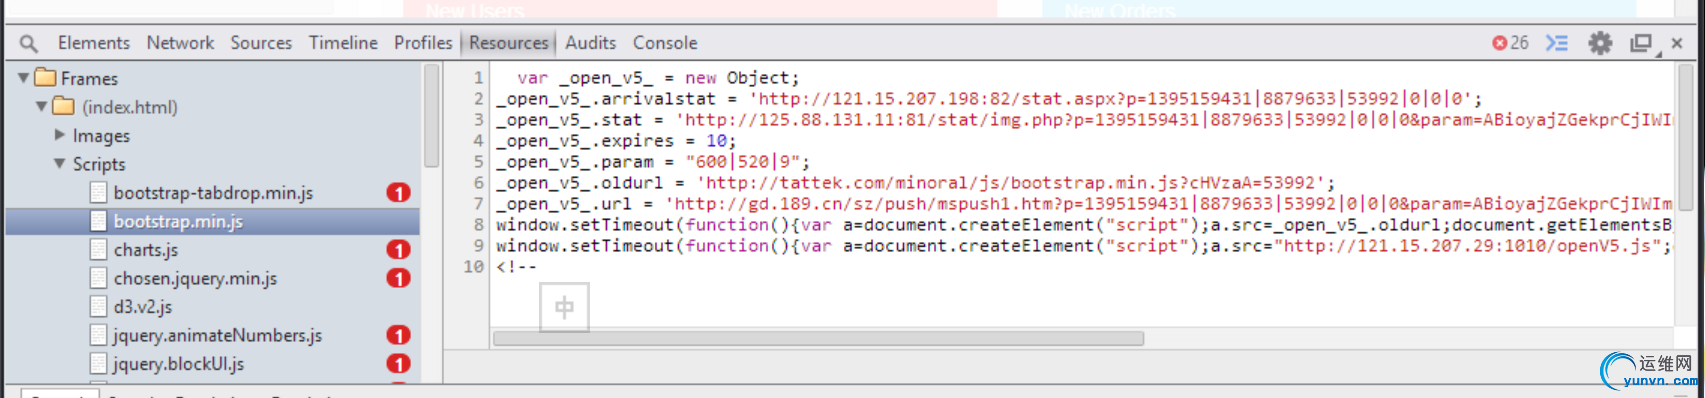Toggle the console drawer icon
This screenshot has width=1705, height=398.
[1557, 43]
